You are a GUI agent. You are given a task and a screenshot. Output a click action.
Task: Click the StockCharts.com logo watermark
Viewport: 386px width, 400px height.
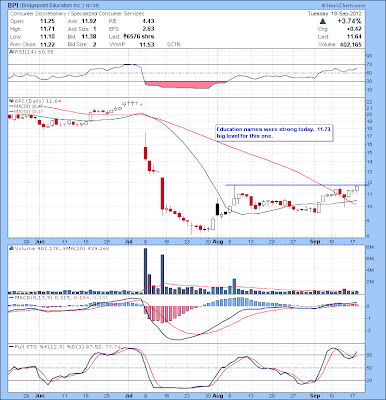pos(343,6)
